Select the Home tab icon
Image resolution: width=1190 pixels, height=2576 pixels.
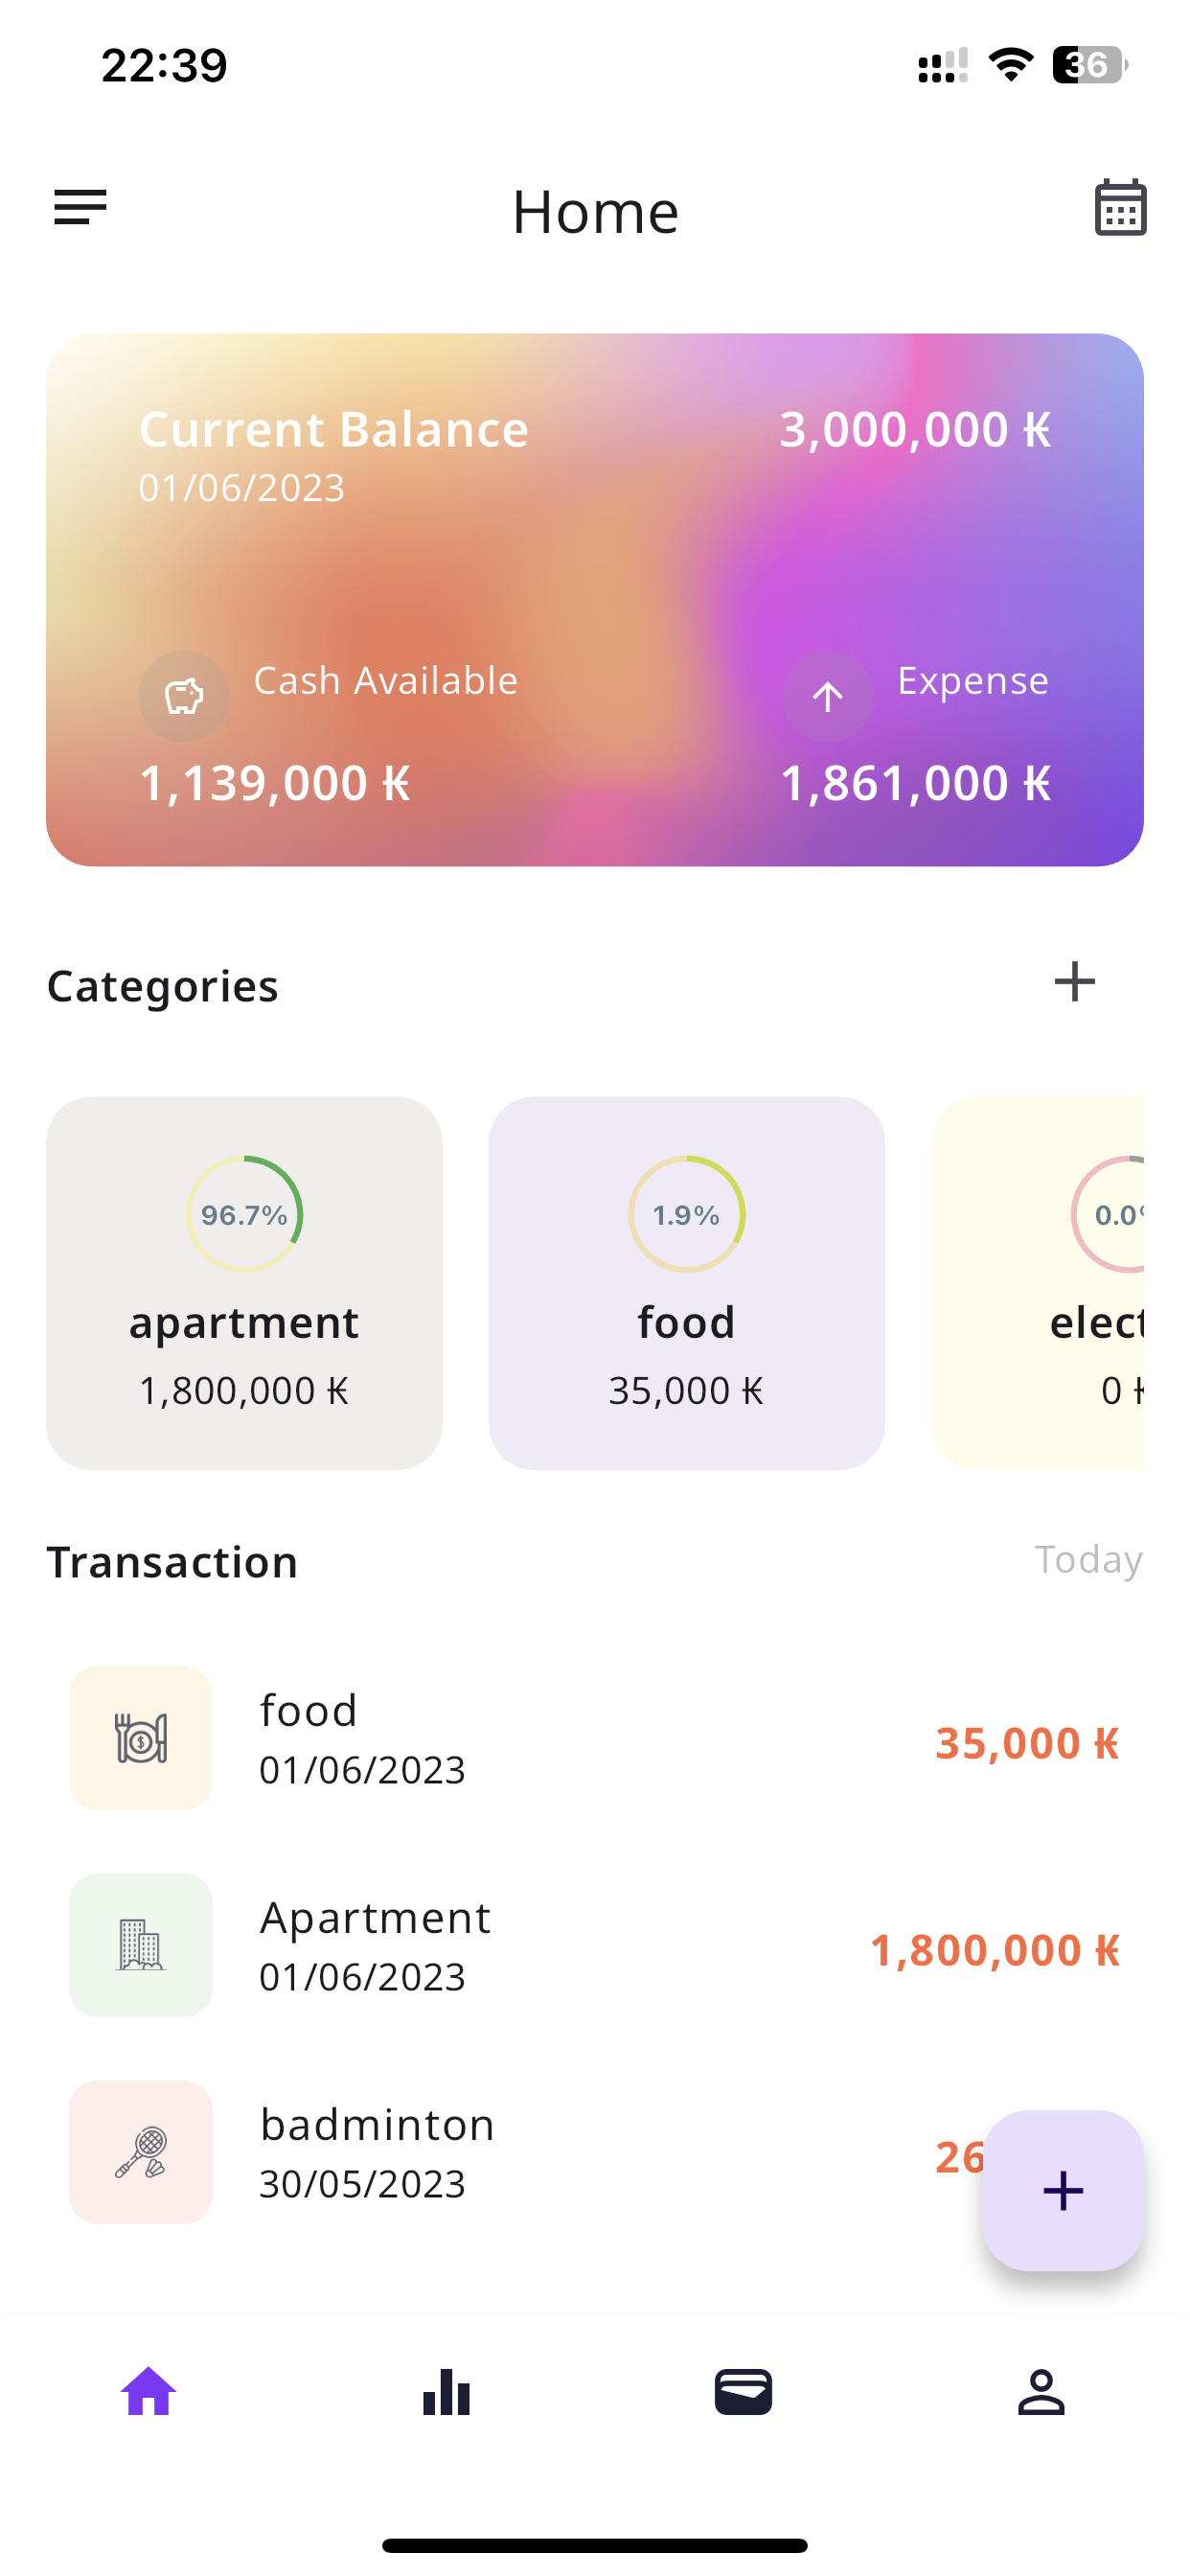[149, 2392]
